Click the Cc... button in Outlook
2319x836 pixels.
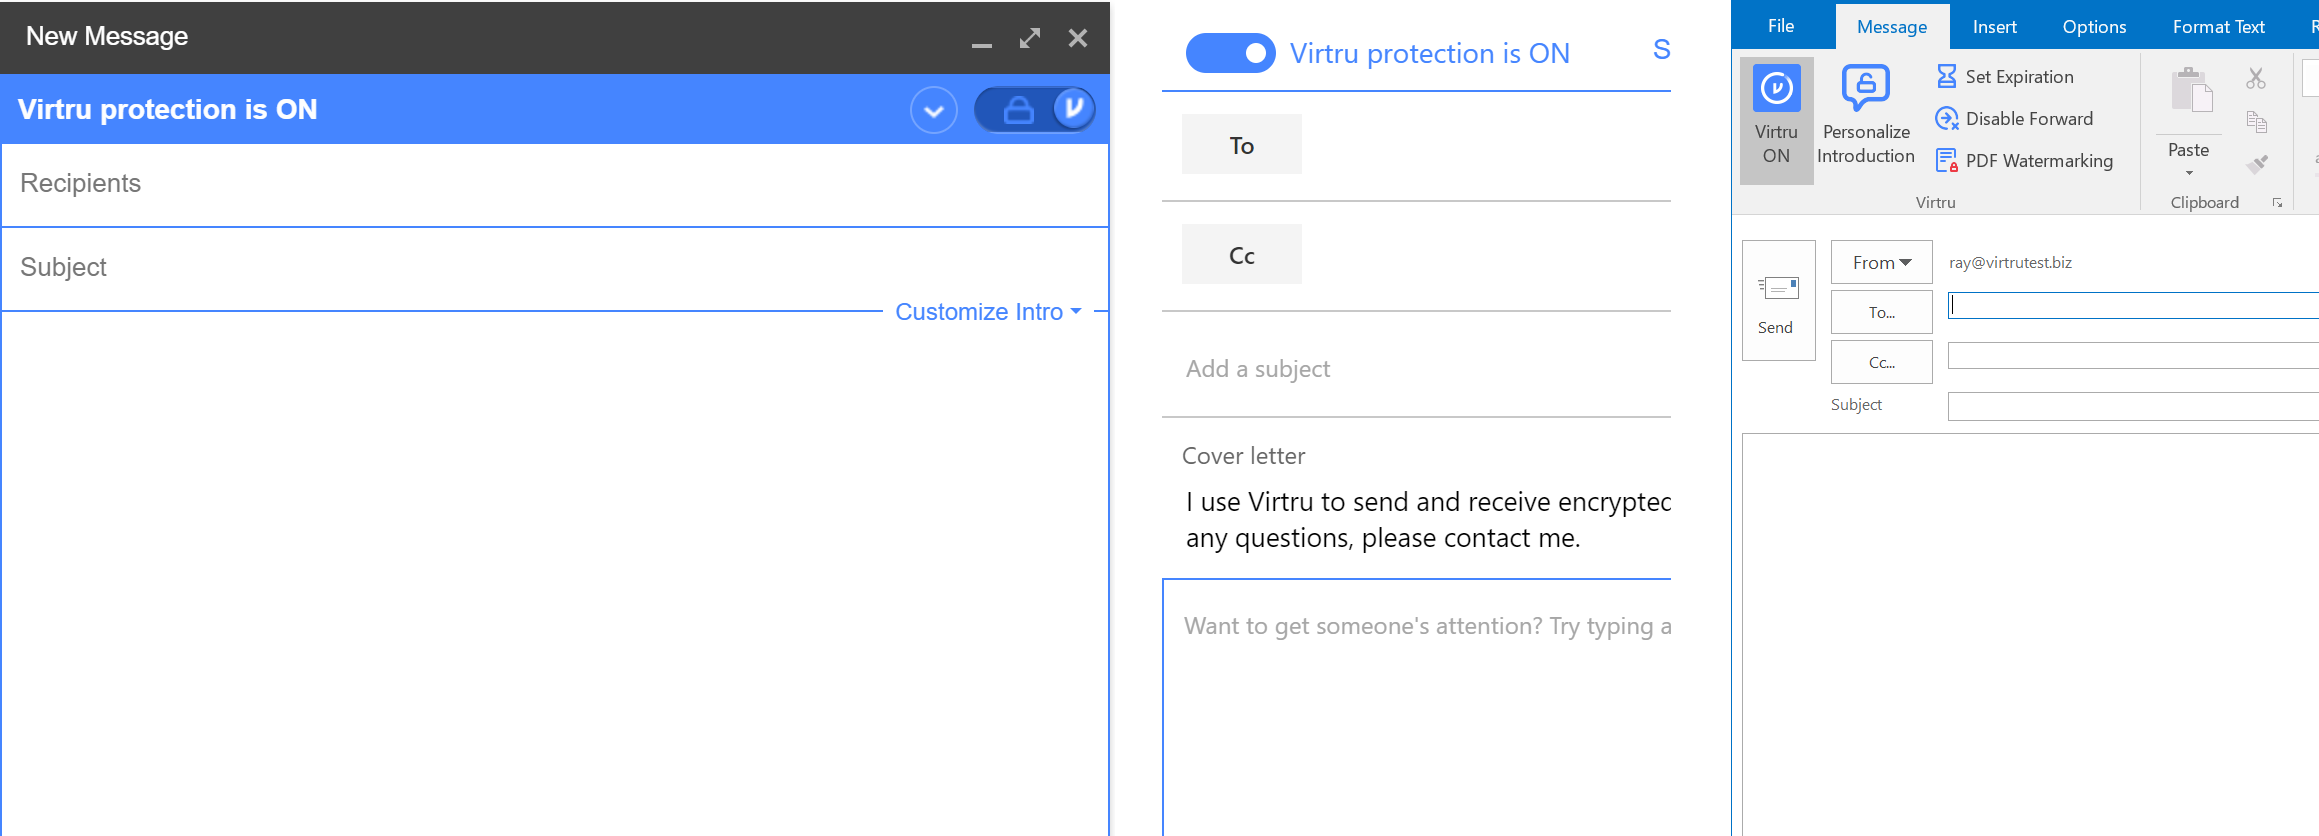pyautogui.click(x=1881, y=362)
